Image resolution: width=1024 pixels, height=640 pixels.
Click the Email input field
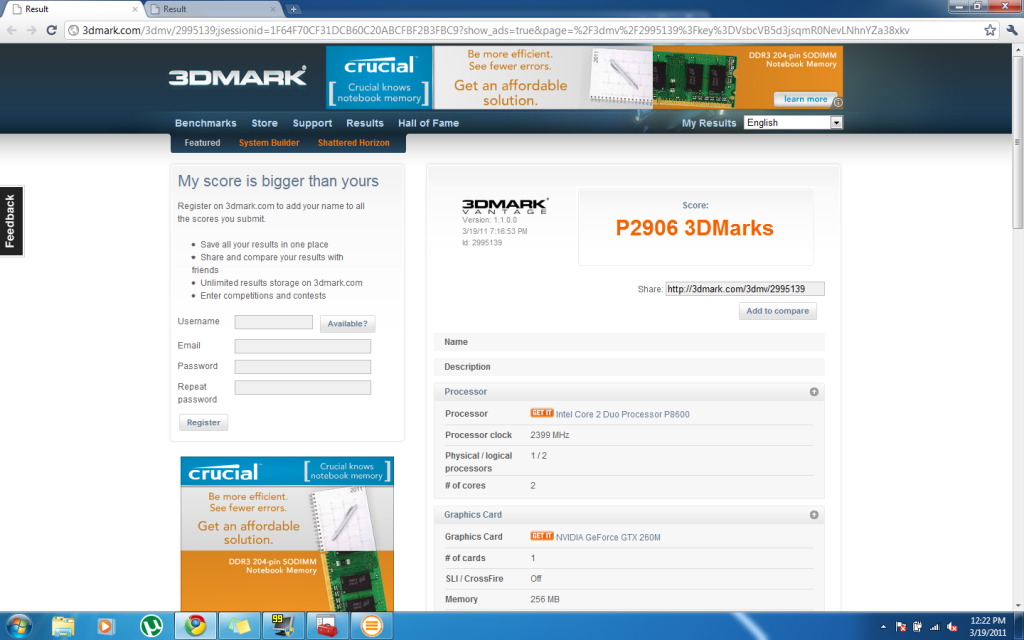(302, 346)
